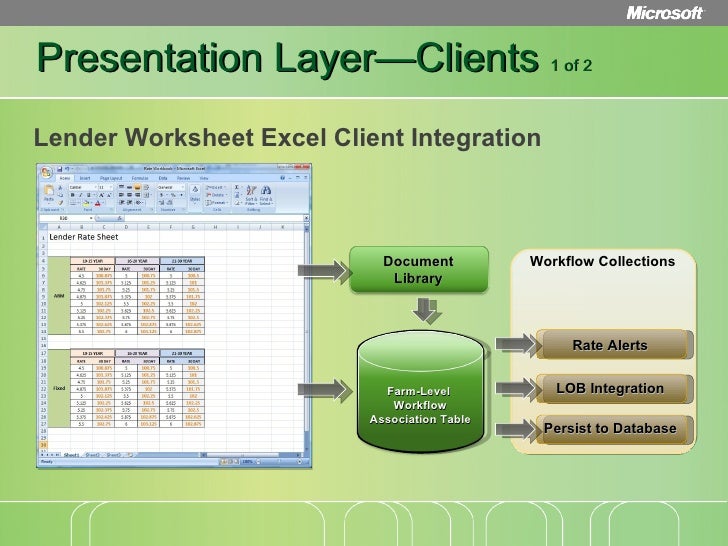728x546 pixels.
Task: Click the Persist to Database workflow button
Action: click(613, 429)
